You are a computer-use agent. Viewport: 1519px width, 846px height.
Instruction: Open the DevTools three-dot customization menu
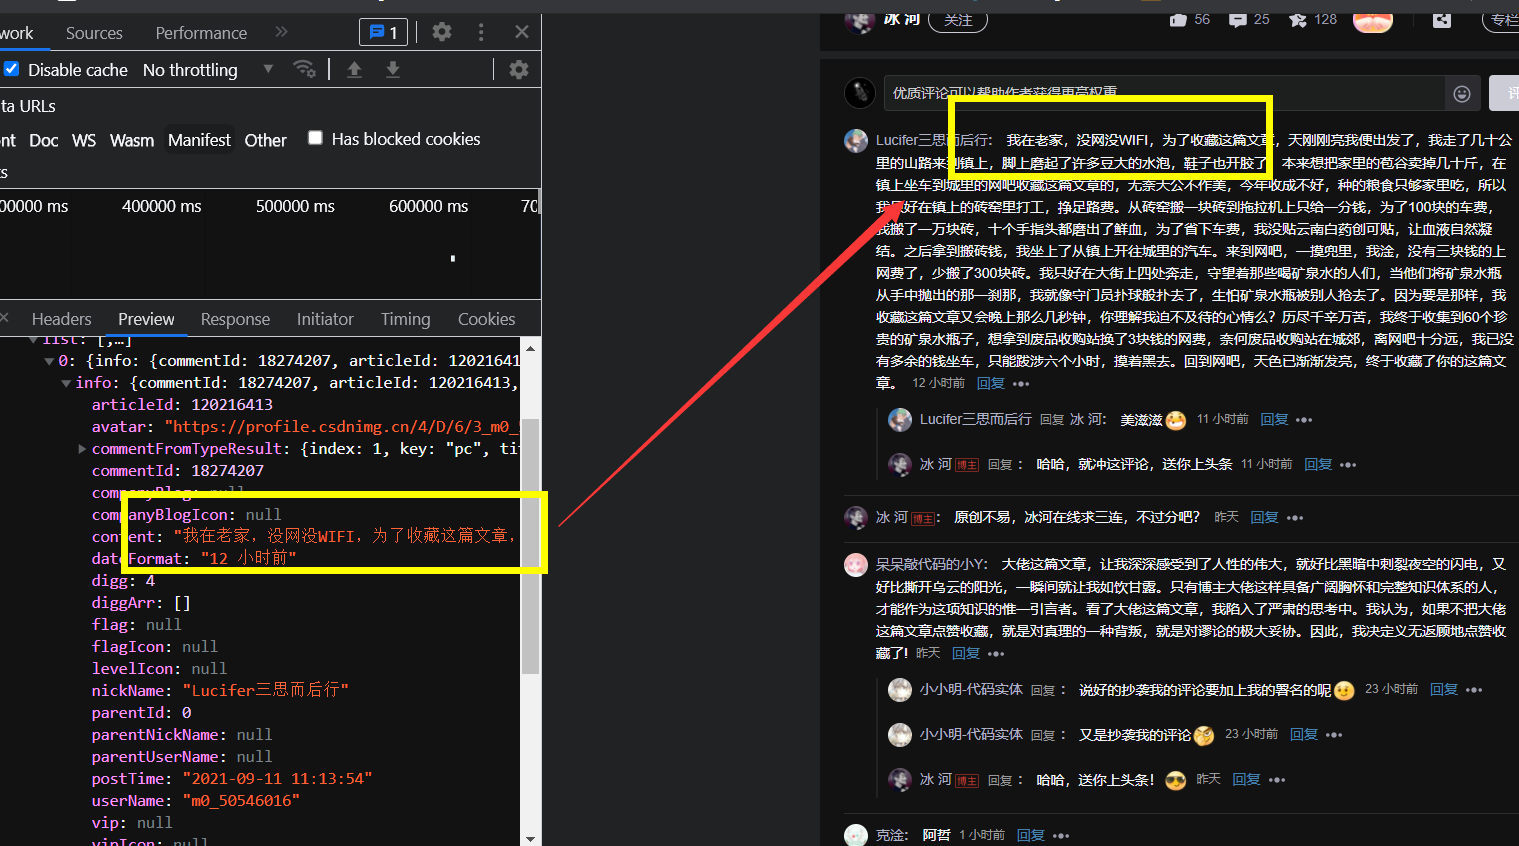click(x=481, y=32)
